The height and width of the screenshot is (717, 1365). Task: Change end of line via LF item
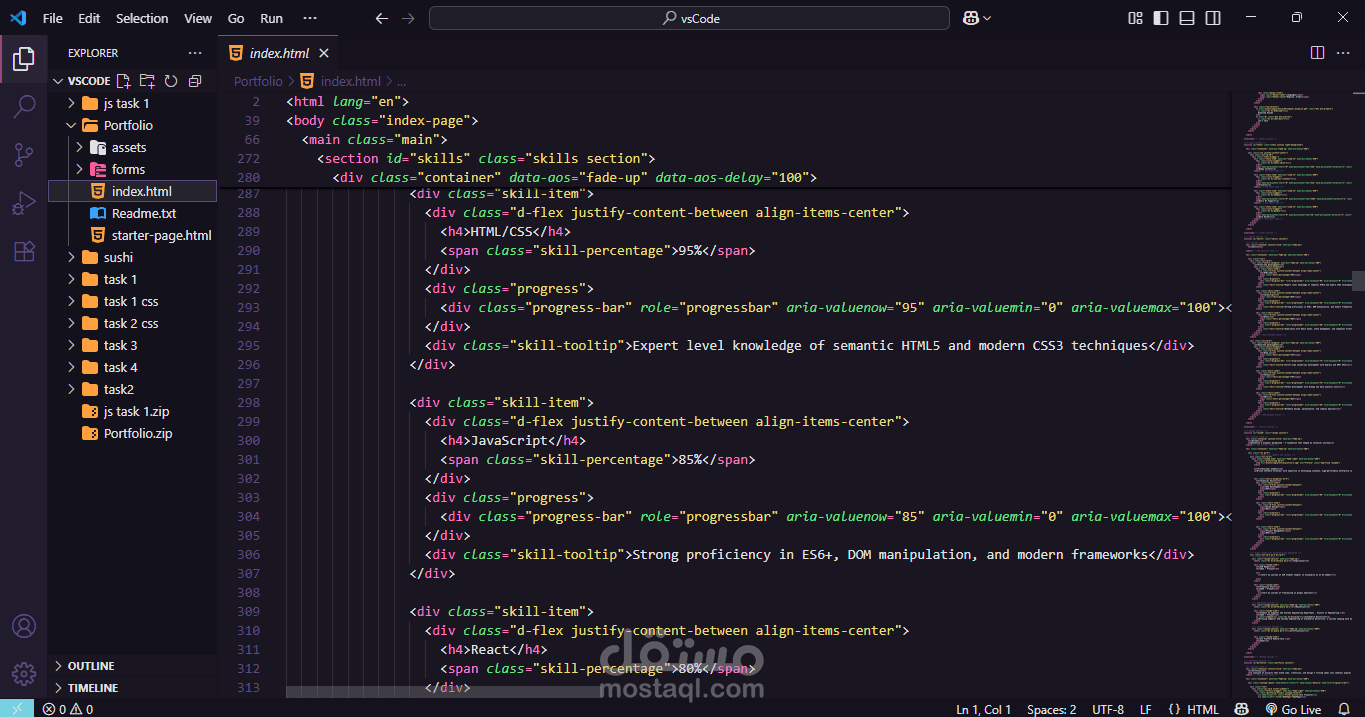1145,709
